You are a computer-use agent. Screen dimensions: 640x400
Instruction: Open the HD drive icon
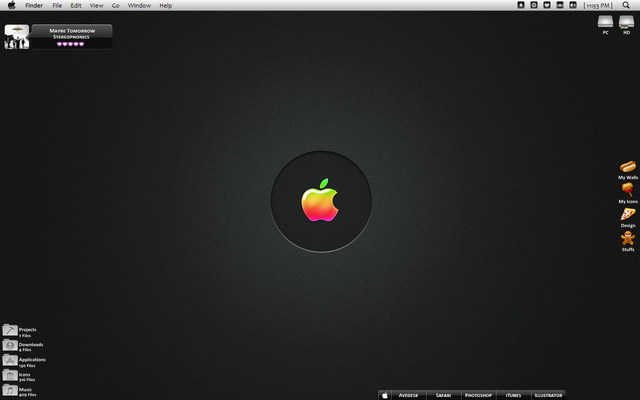[626, 22]
